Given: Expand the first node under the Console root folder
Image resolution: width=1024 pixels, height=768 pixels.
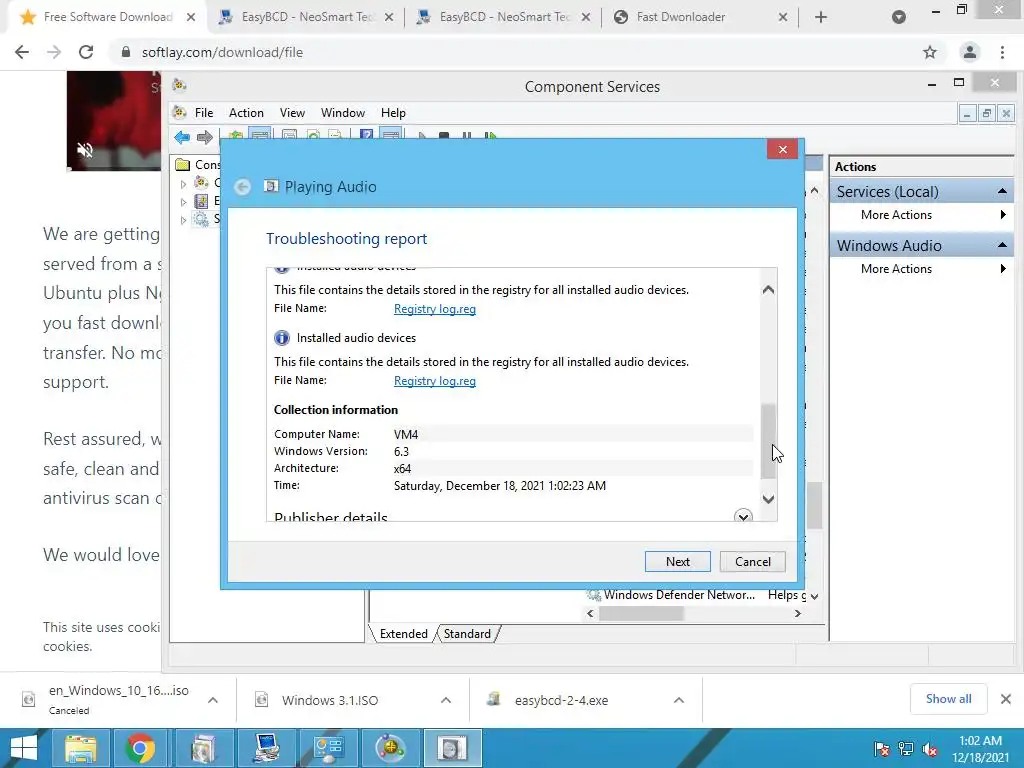Looking at the screenshot, I should tap(184, 184).
